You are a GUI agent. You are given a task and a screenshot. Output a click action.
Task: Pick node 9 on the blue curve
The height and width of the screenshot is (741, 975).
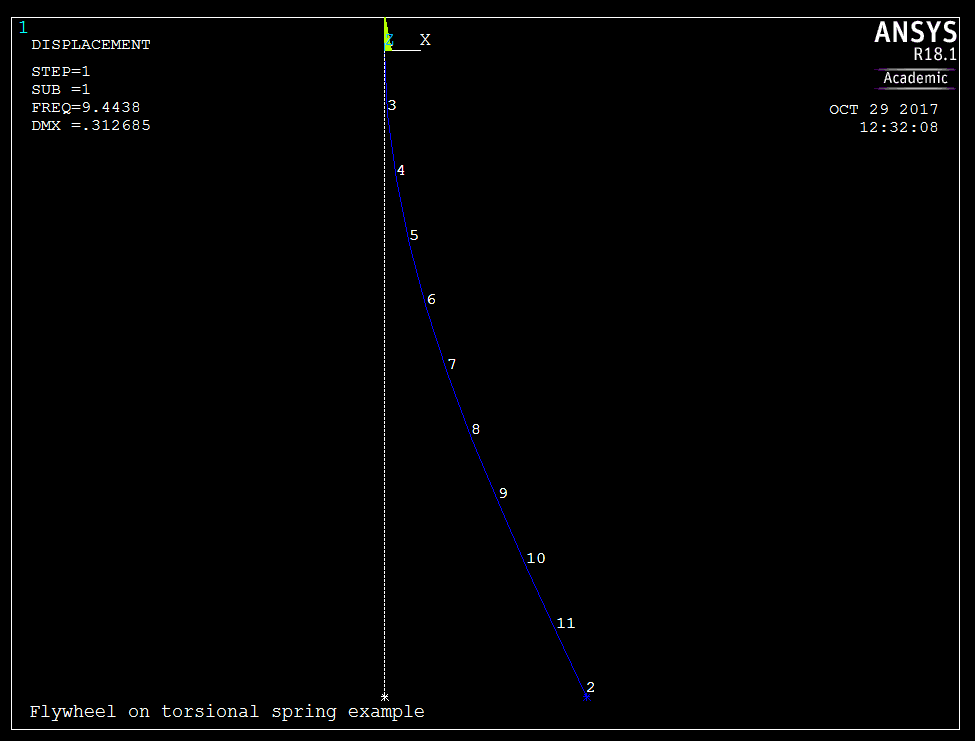[x=502, y=494]
